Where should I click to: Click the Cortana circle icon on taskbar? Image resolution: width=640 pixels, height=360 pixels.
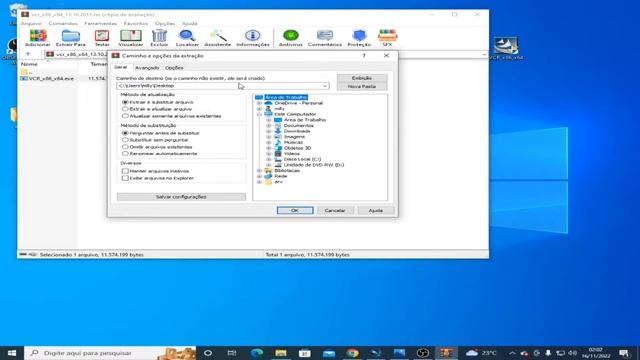pos(208,353)
